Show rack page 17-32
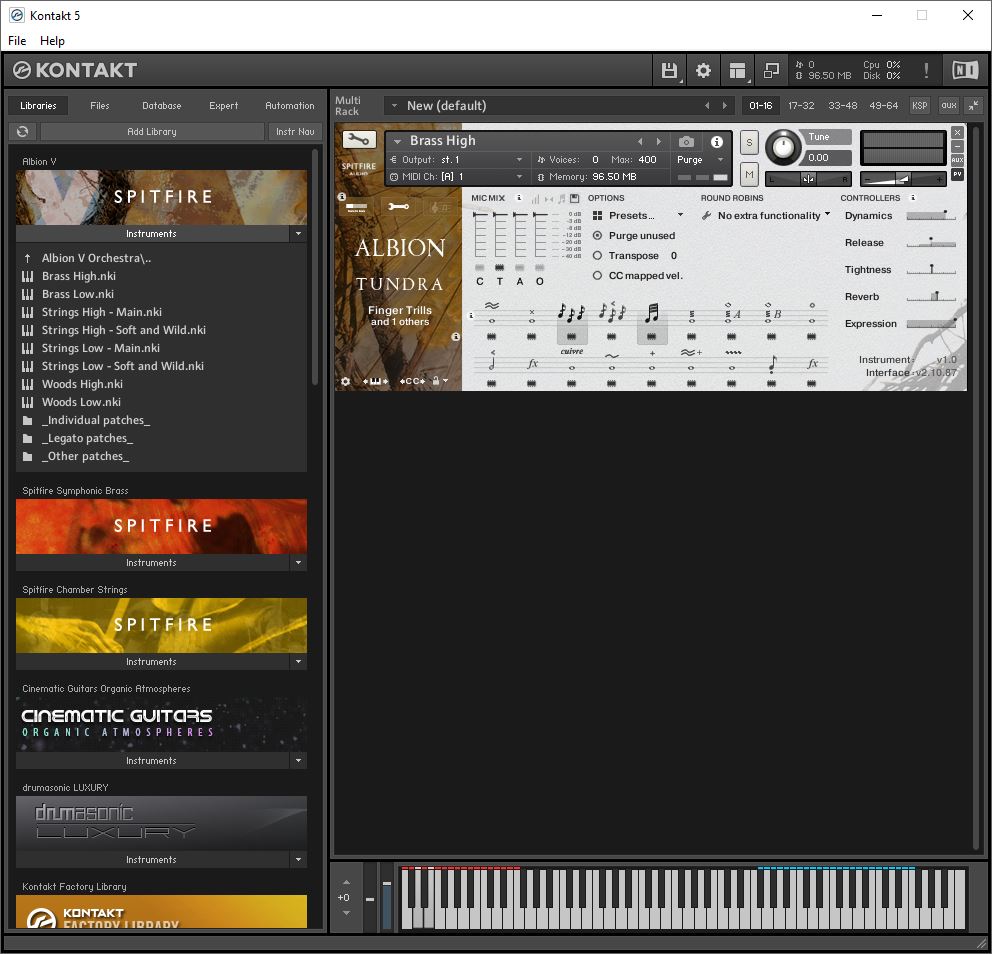The height and width of the screenshot is (954, 992). pos(801,106)
